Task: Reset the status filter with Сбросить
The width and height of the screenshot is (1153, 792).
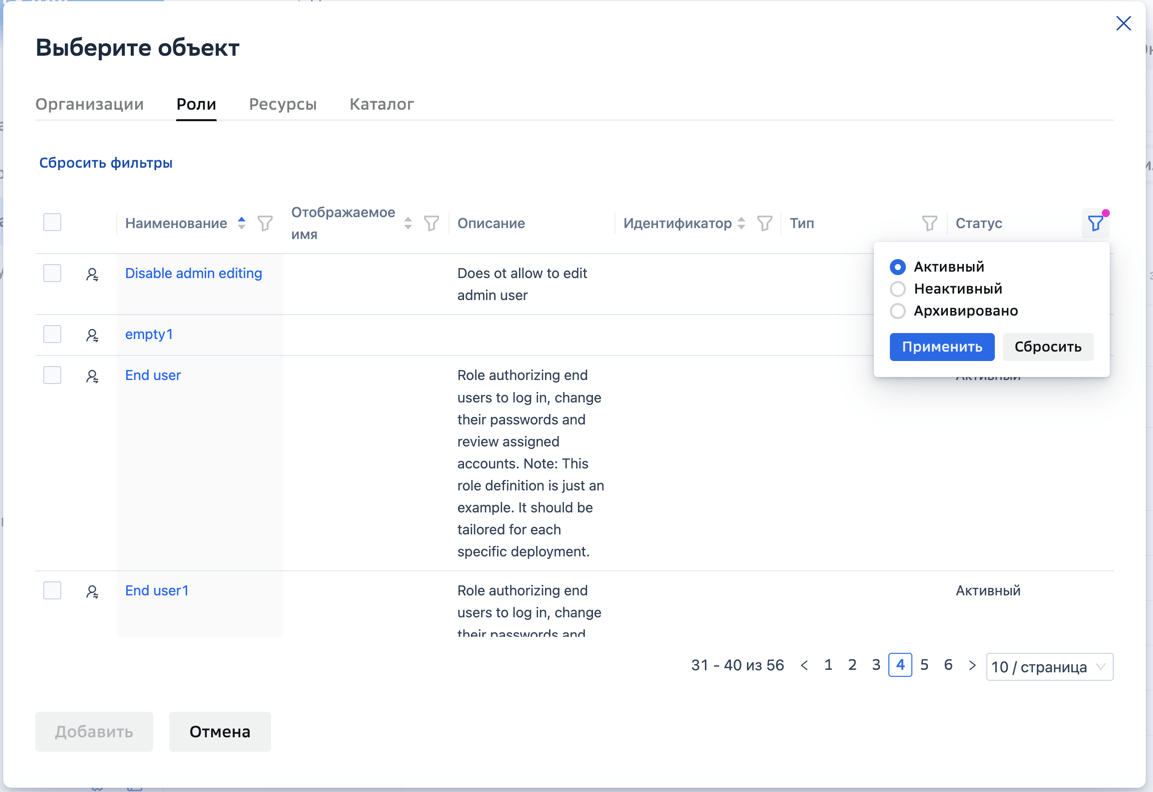Action: pos(1048,347)
